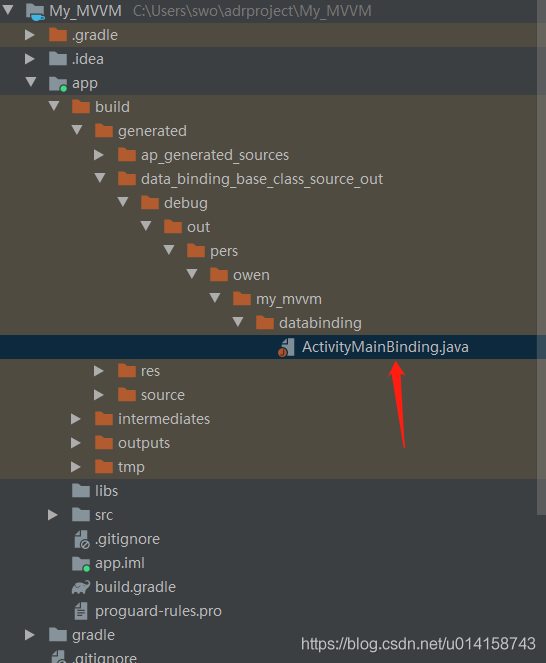Click the .gitignore file icon under app

point(82,540)
